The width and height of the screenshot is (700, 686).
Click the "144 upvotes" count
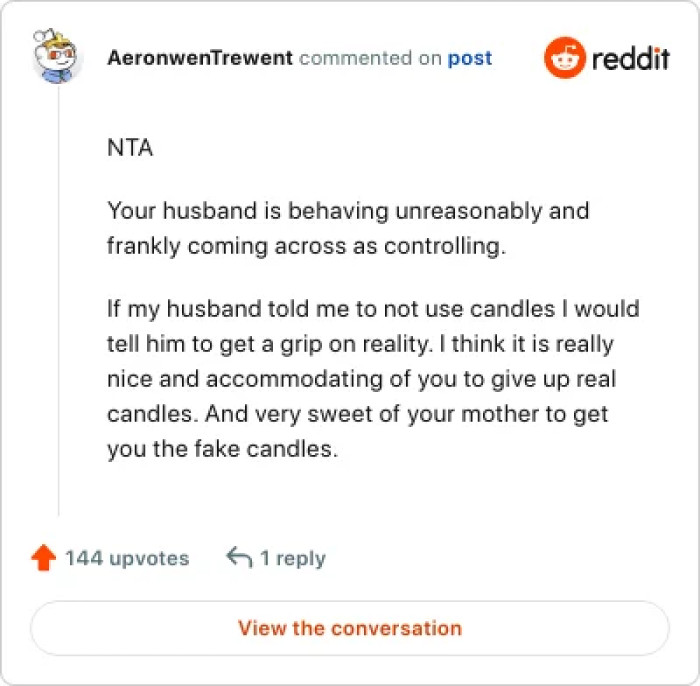point(127,558)
